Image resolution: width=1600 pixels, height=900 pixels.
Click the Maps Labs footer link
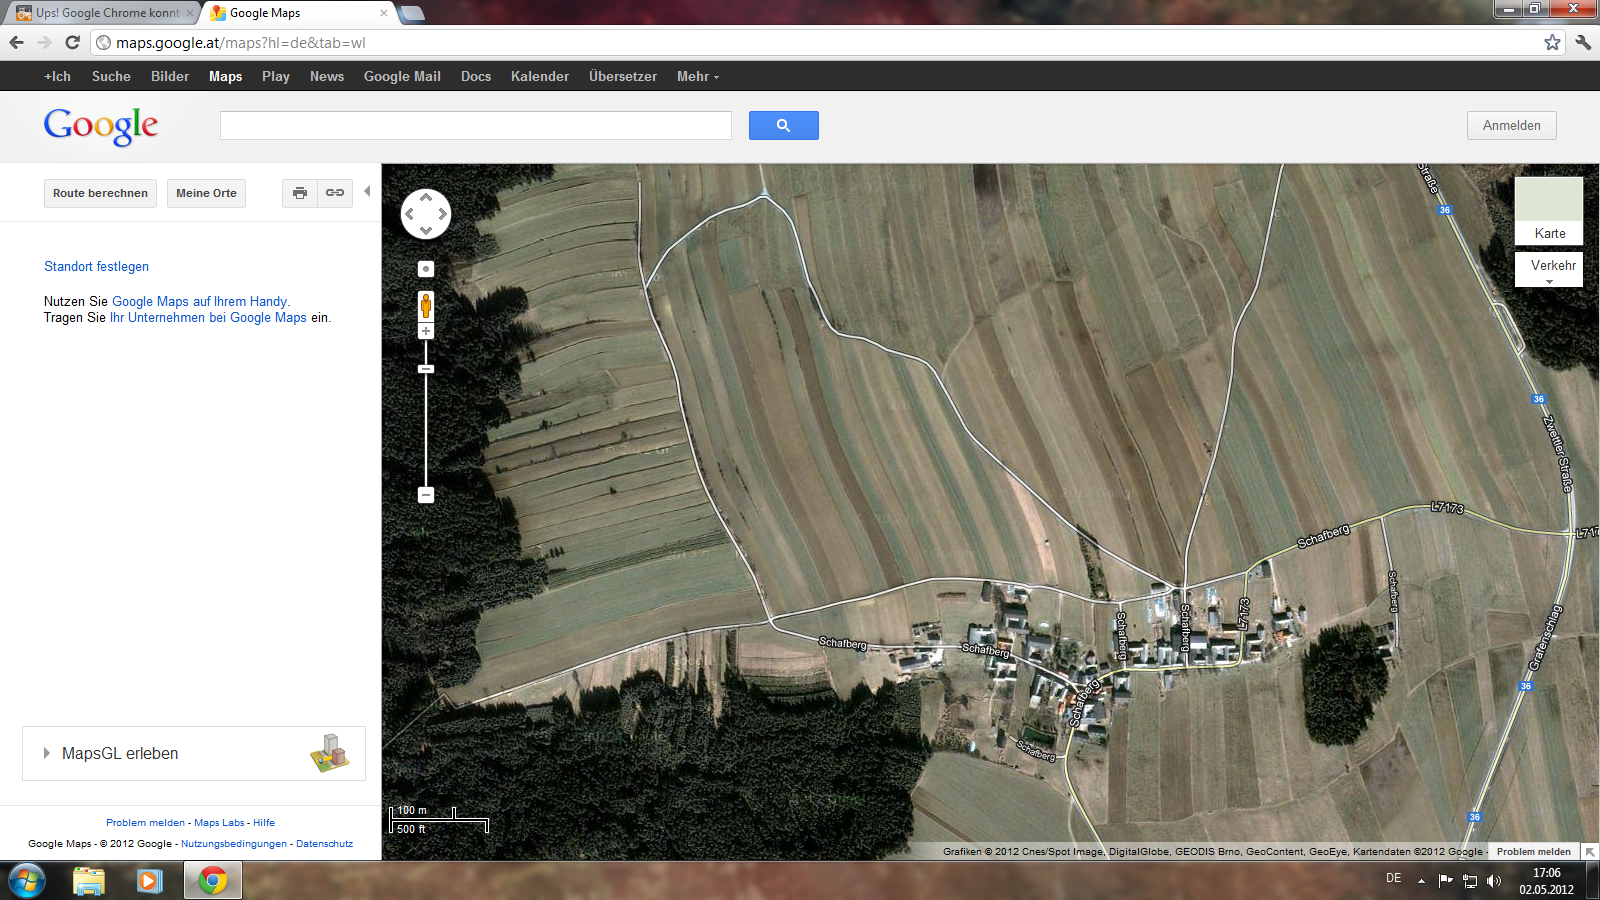point(219,823)
